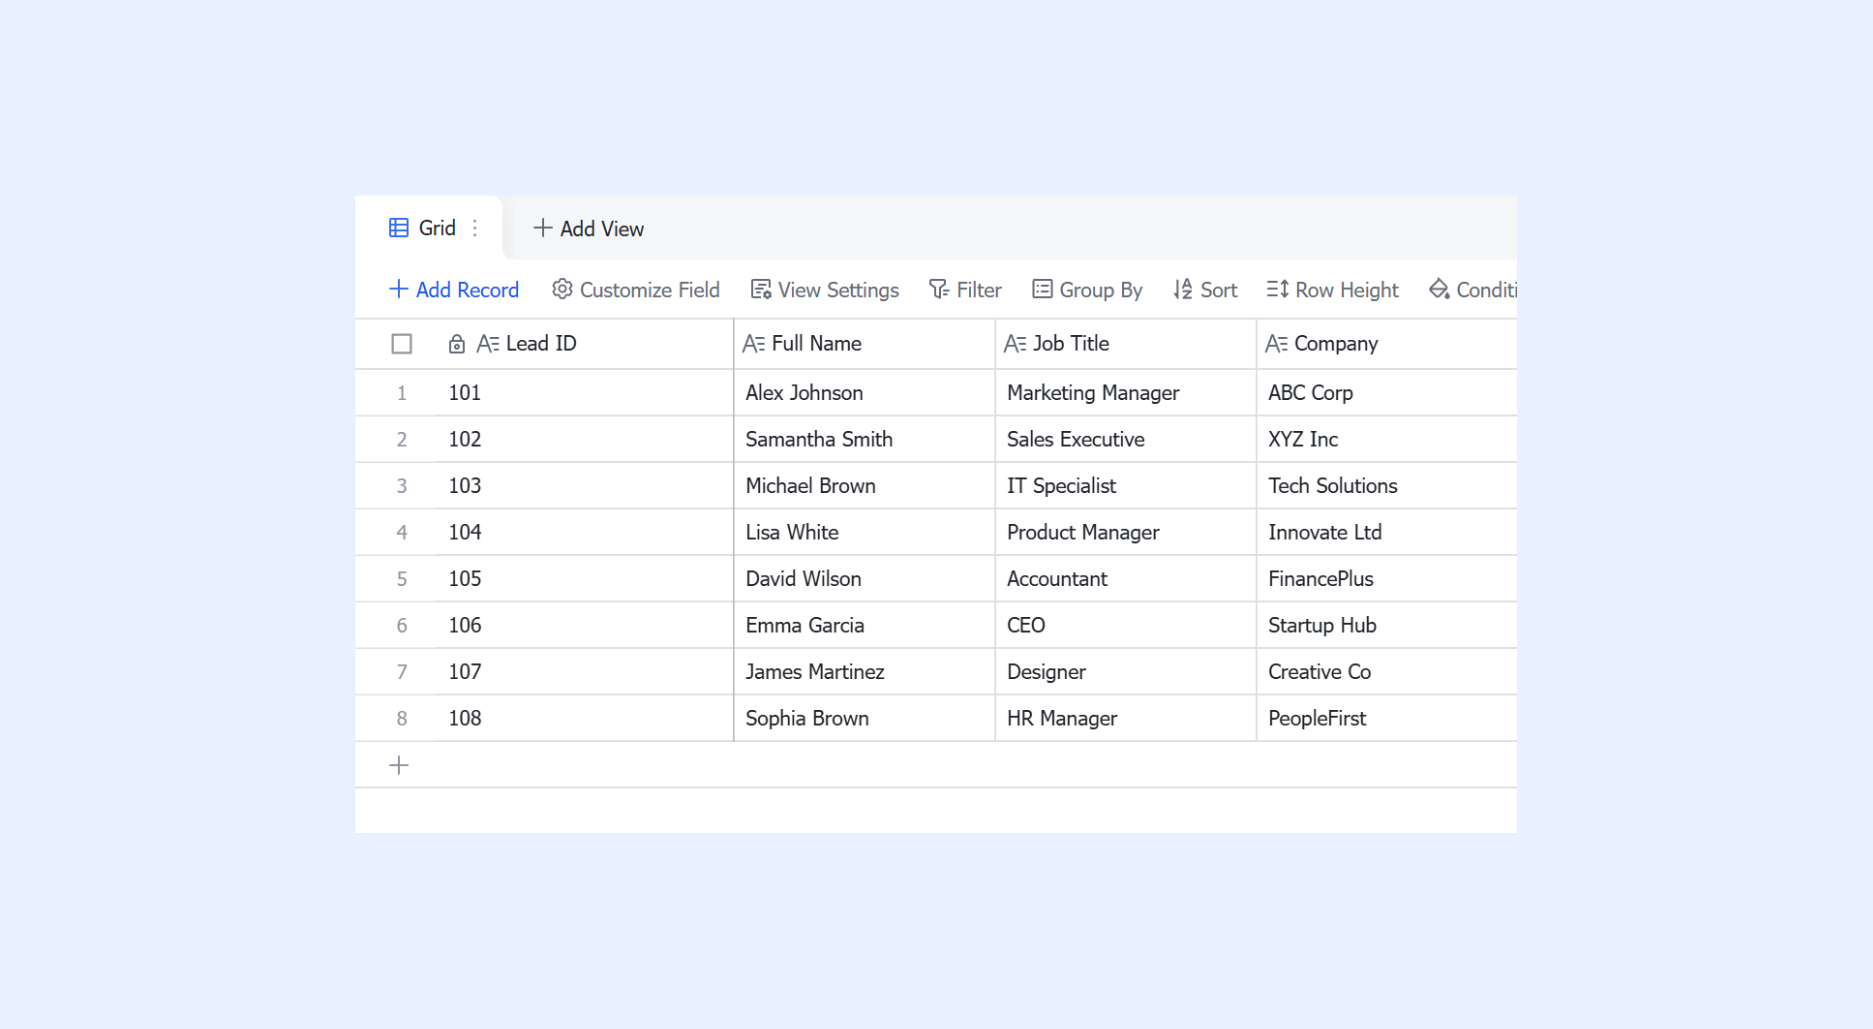Select row number 5
Image resolution: width=1873 pixels, height=1029 pixels.
(402, 579)
